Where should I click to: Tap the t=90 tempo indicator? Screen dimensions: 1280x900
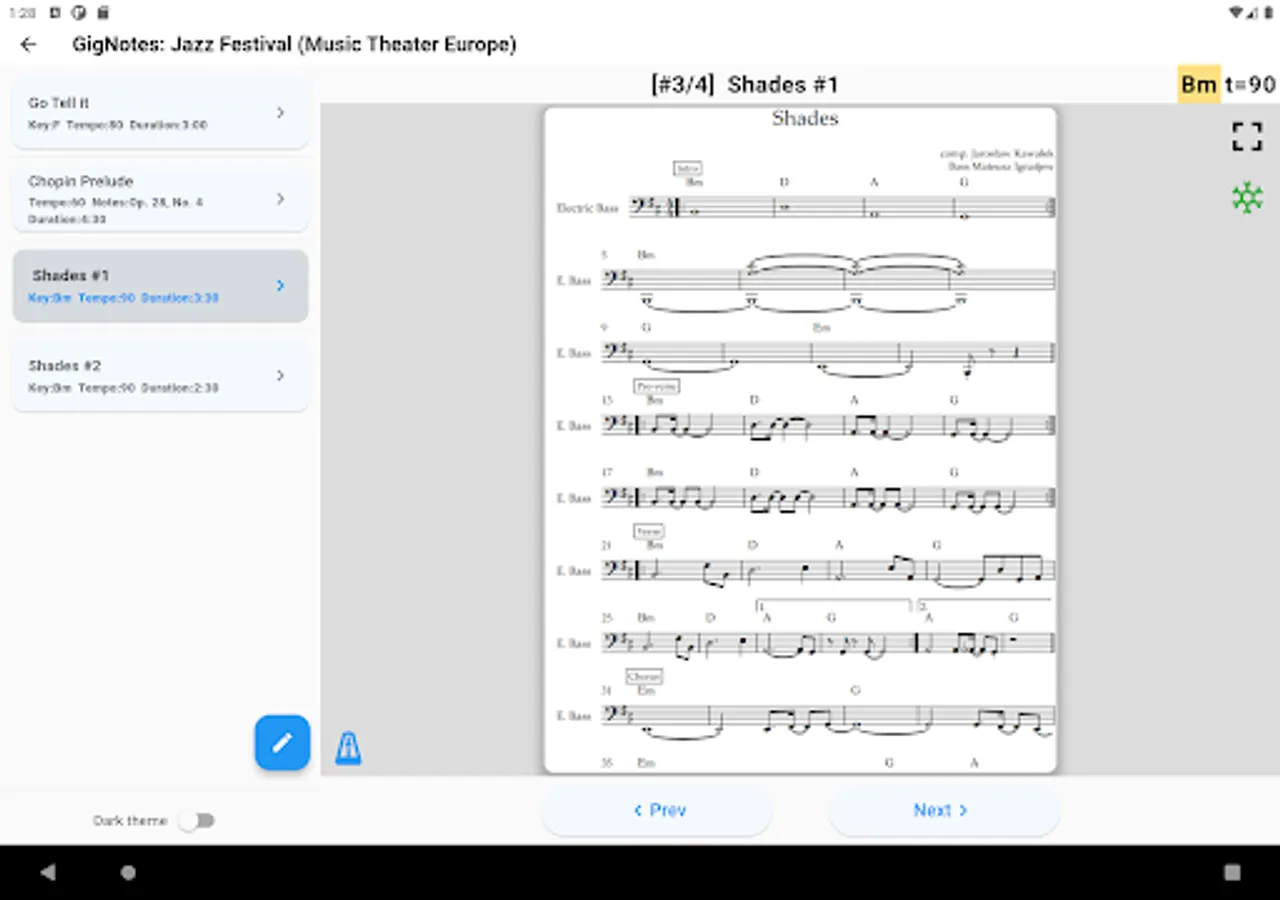pos(1250,85)
